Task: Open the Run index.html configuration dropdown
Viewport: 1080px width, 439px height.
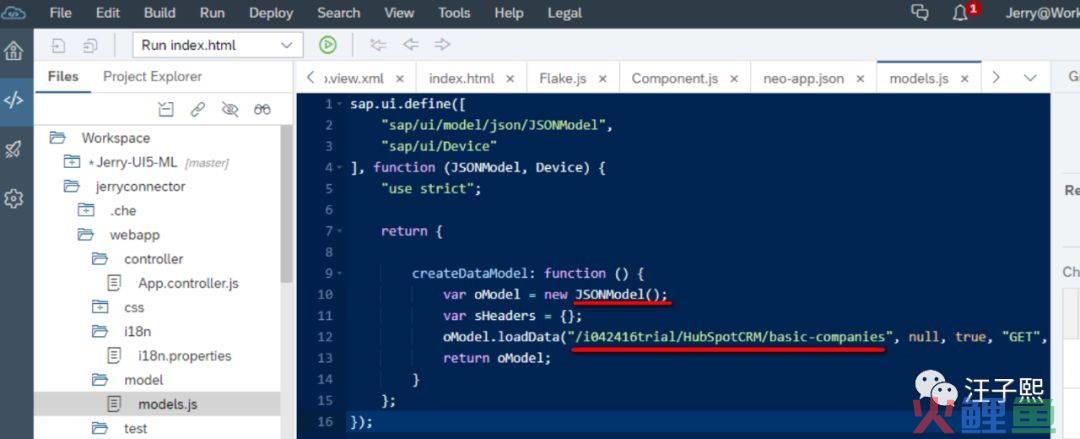Action: (288, 45)
